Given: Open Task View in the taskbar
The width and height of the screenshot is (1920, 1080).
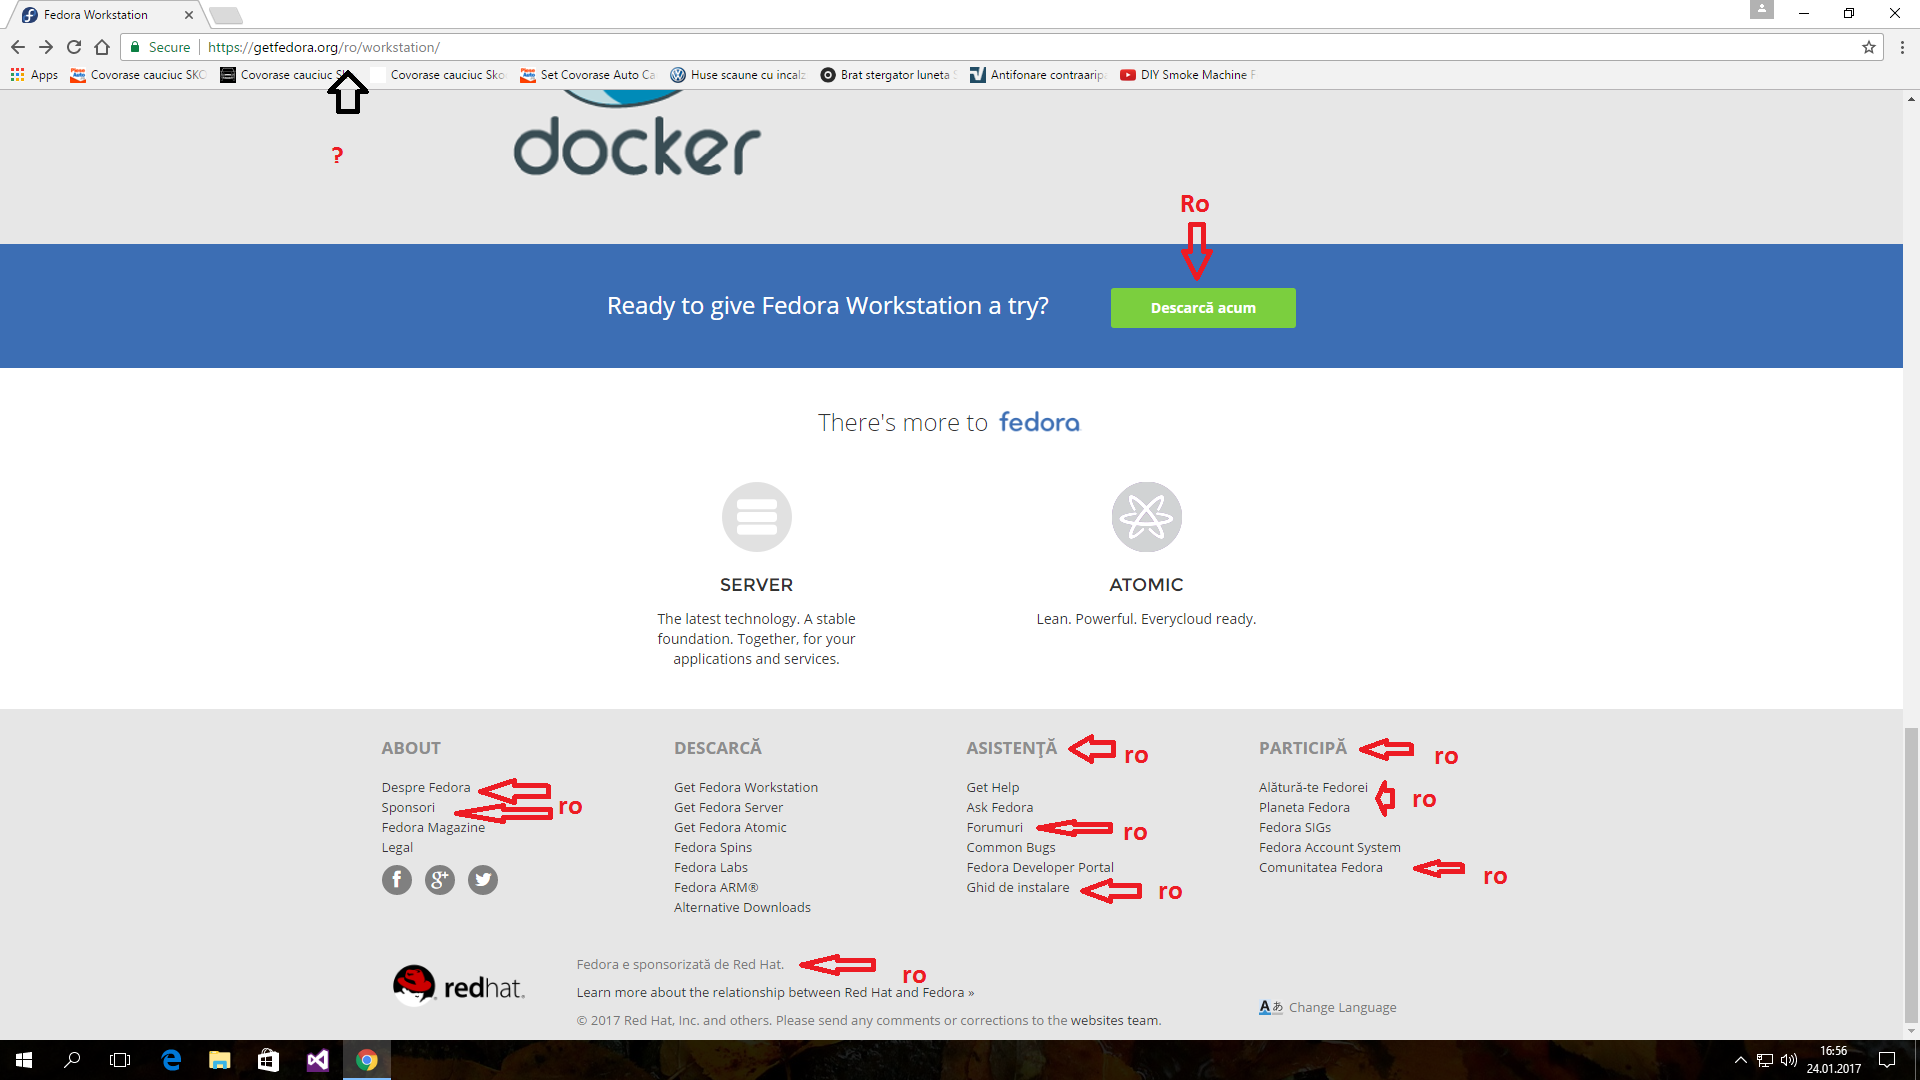Looking at the screenshot, I should coord(120,1060).
